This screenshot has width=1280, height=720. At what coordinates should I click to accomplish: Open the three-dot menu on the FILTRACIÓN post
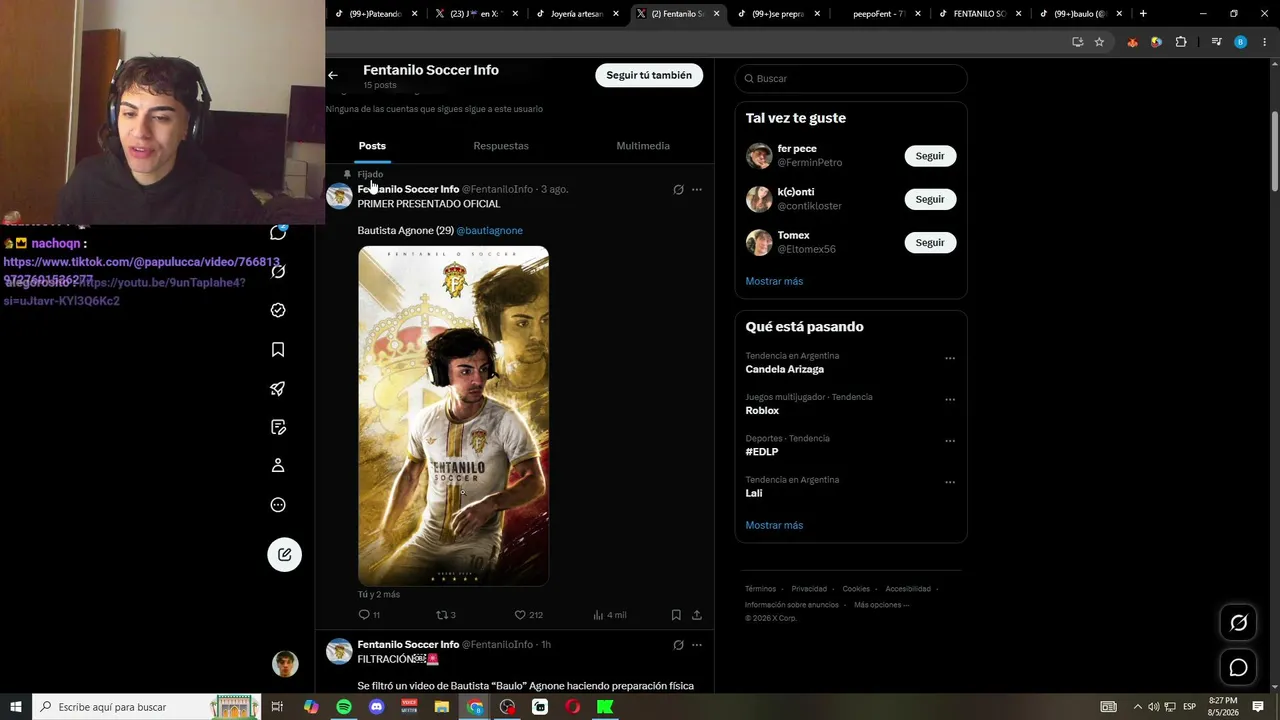(697, 645)
